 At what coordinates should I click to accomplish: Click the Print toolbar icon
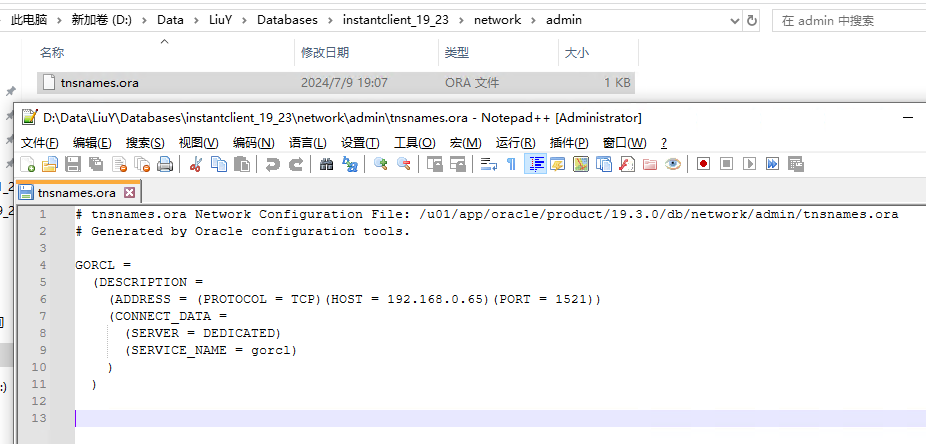[165, 164]
